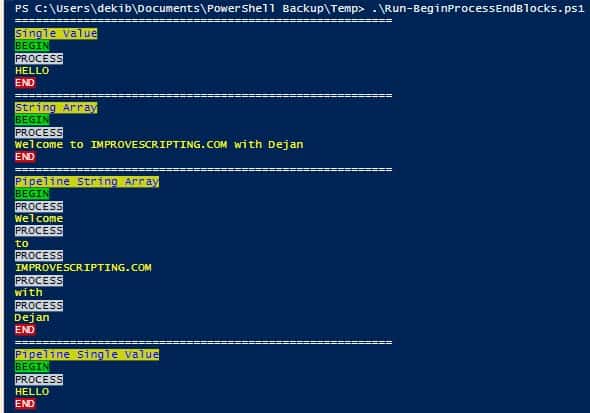This screenshot has height=413, width=590.
Task: Click the 'Pipeline Single Value' heading
Action: (x=87, y=354)
